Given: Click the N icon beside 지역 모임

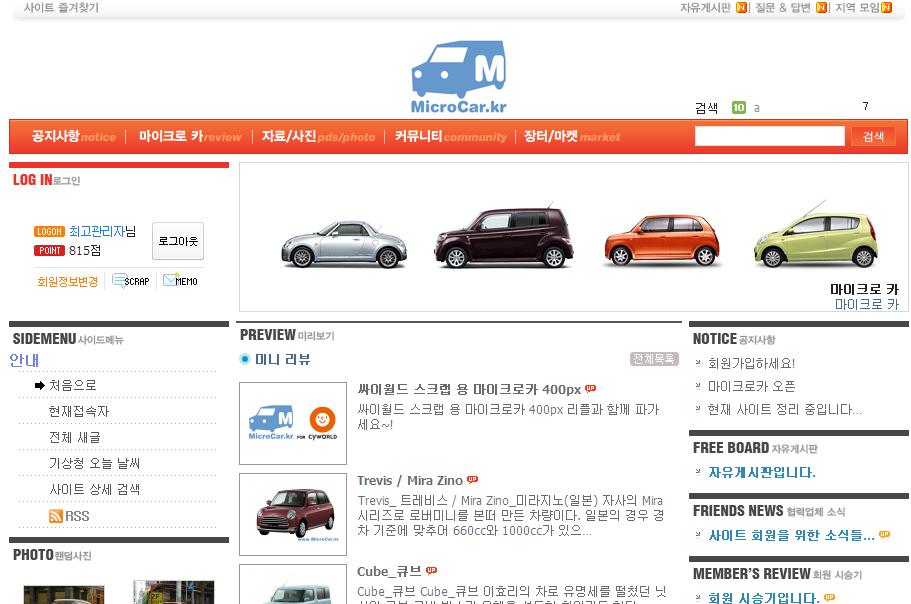Looking at the screenshot, I should point(886,8).
